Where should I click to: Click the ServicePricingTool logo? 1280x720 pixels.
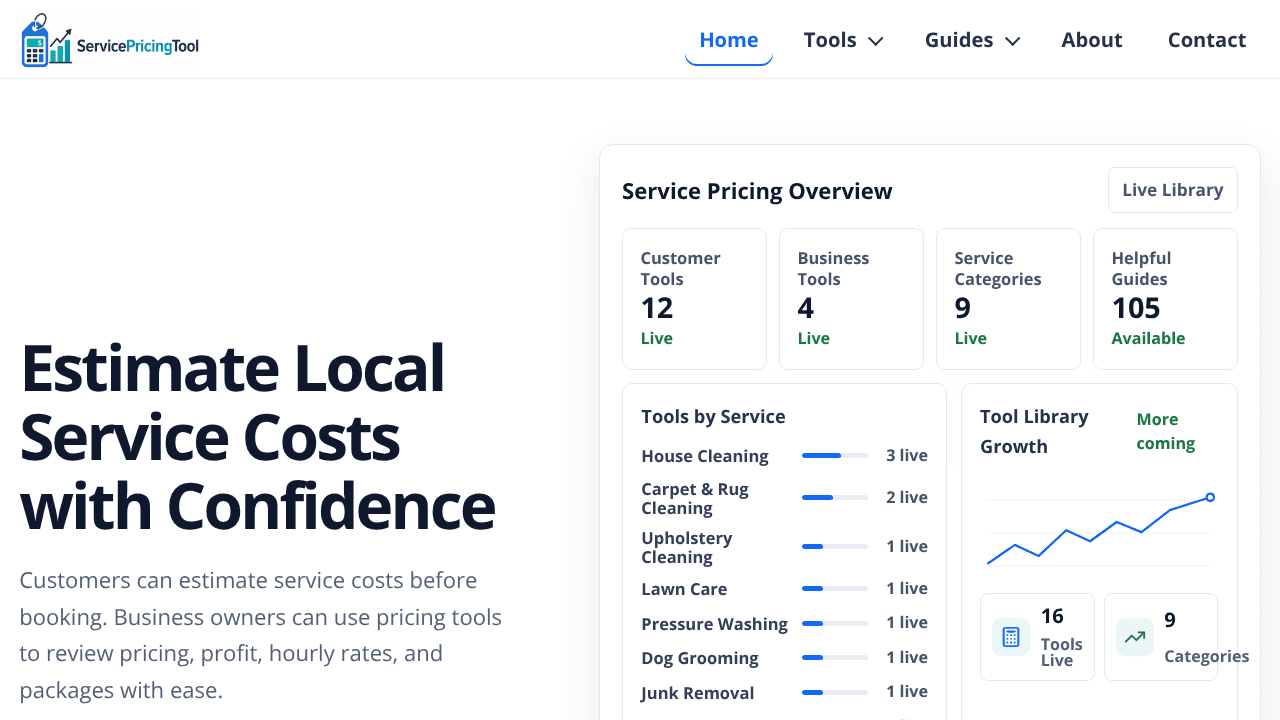pos(110,40)
